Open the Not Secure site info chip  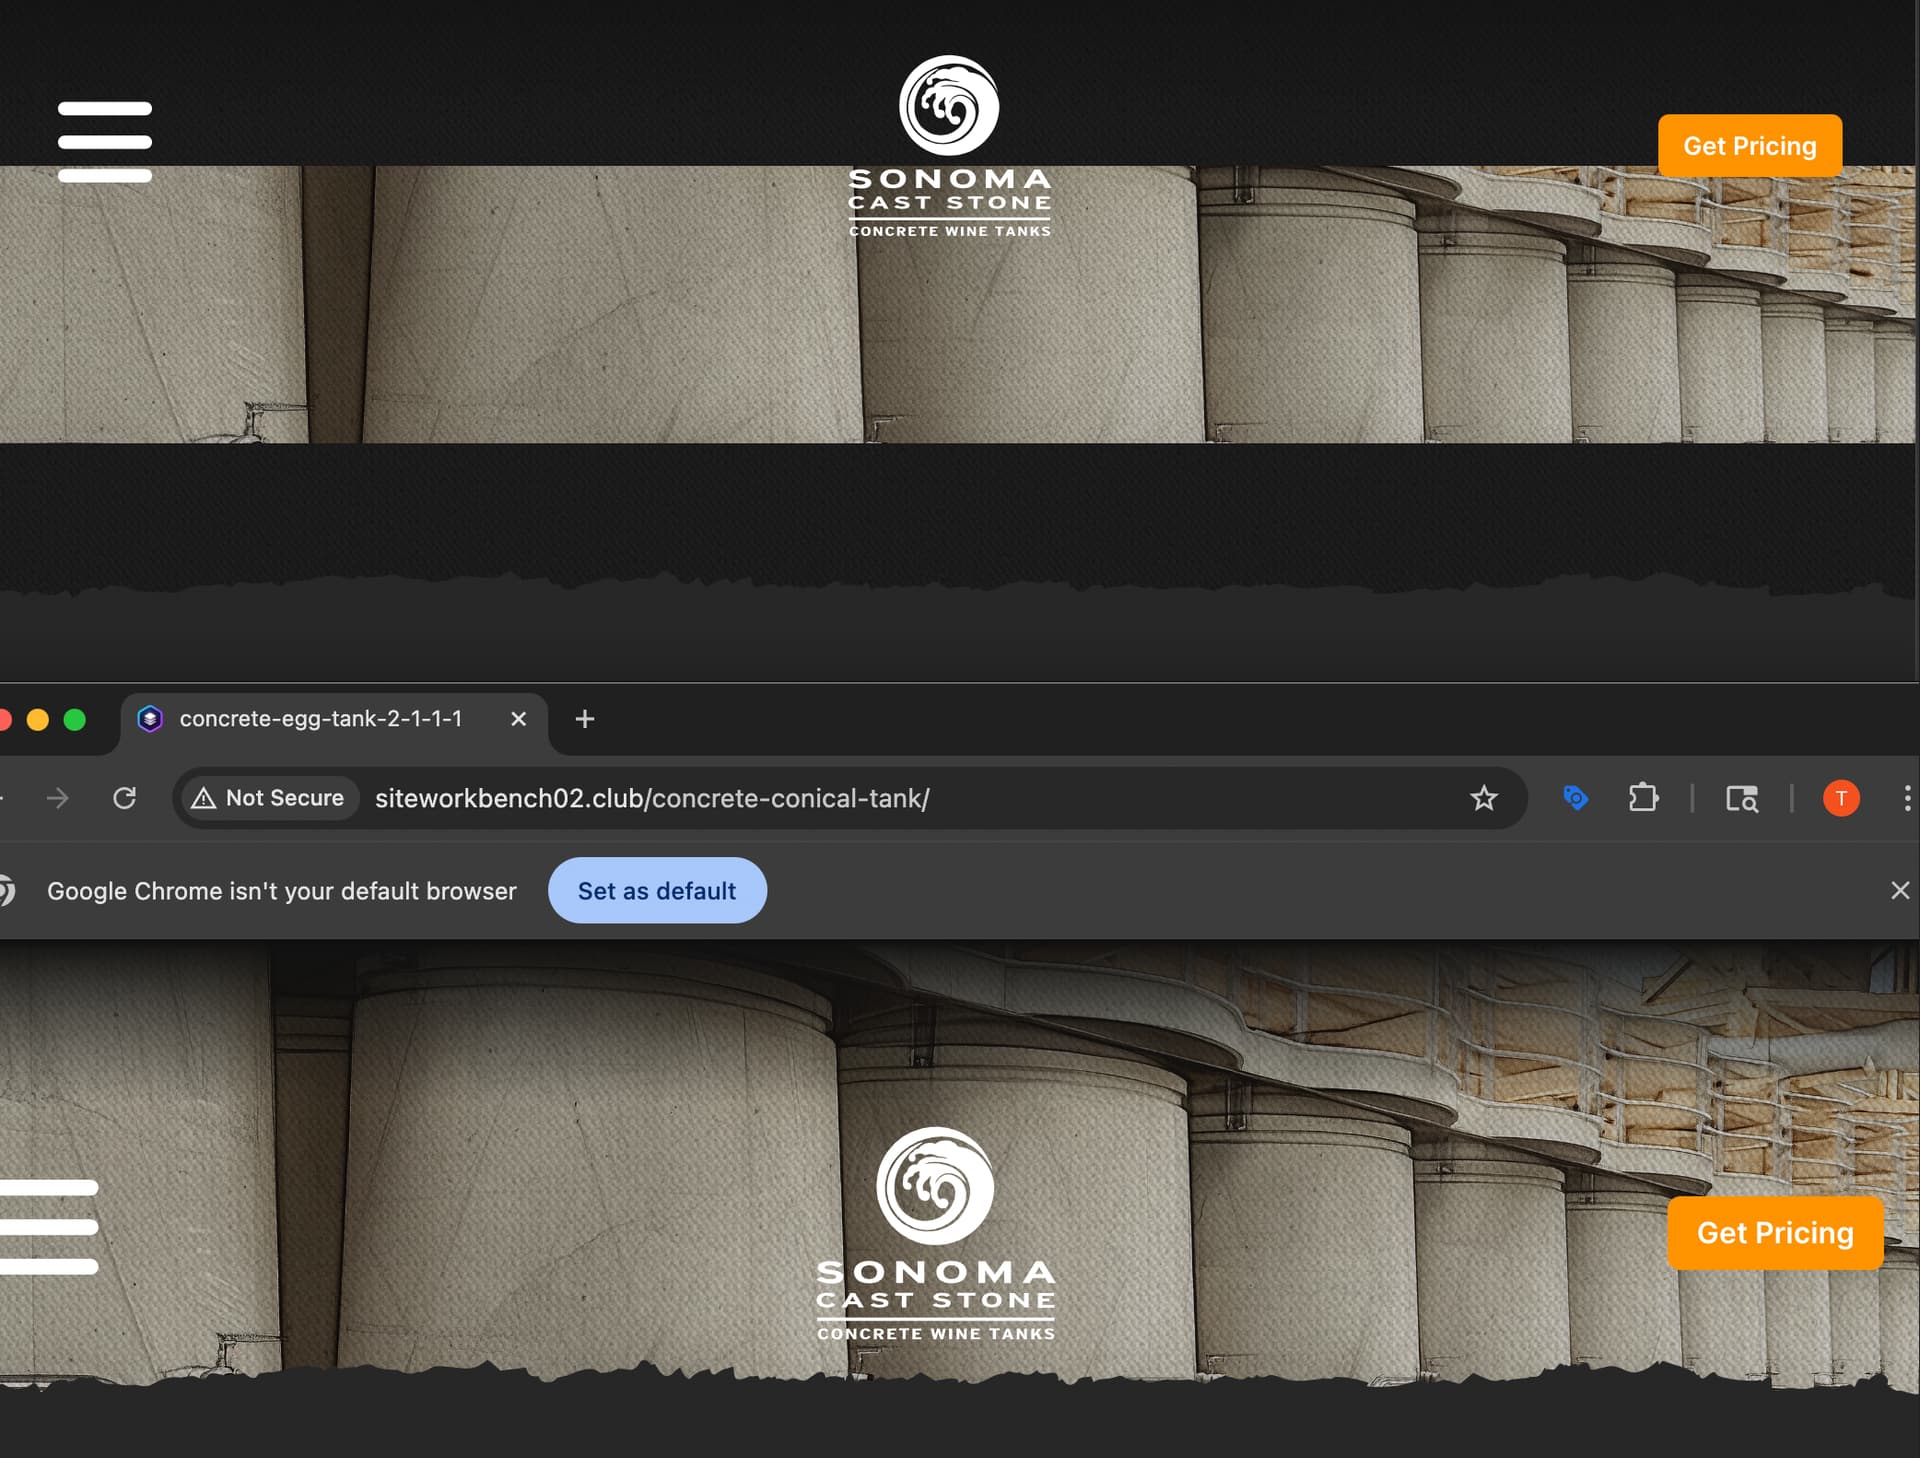(268, 798)
